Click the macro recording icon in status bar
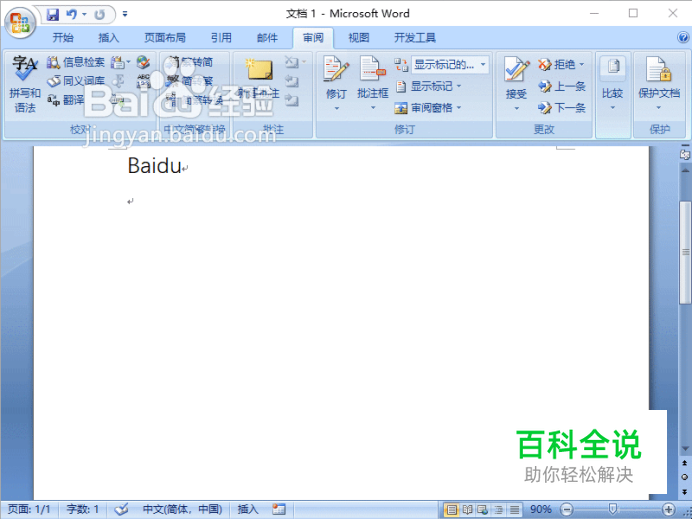Screen dimensions: 692x519 (x=278, y=509)
